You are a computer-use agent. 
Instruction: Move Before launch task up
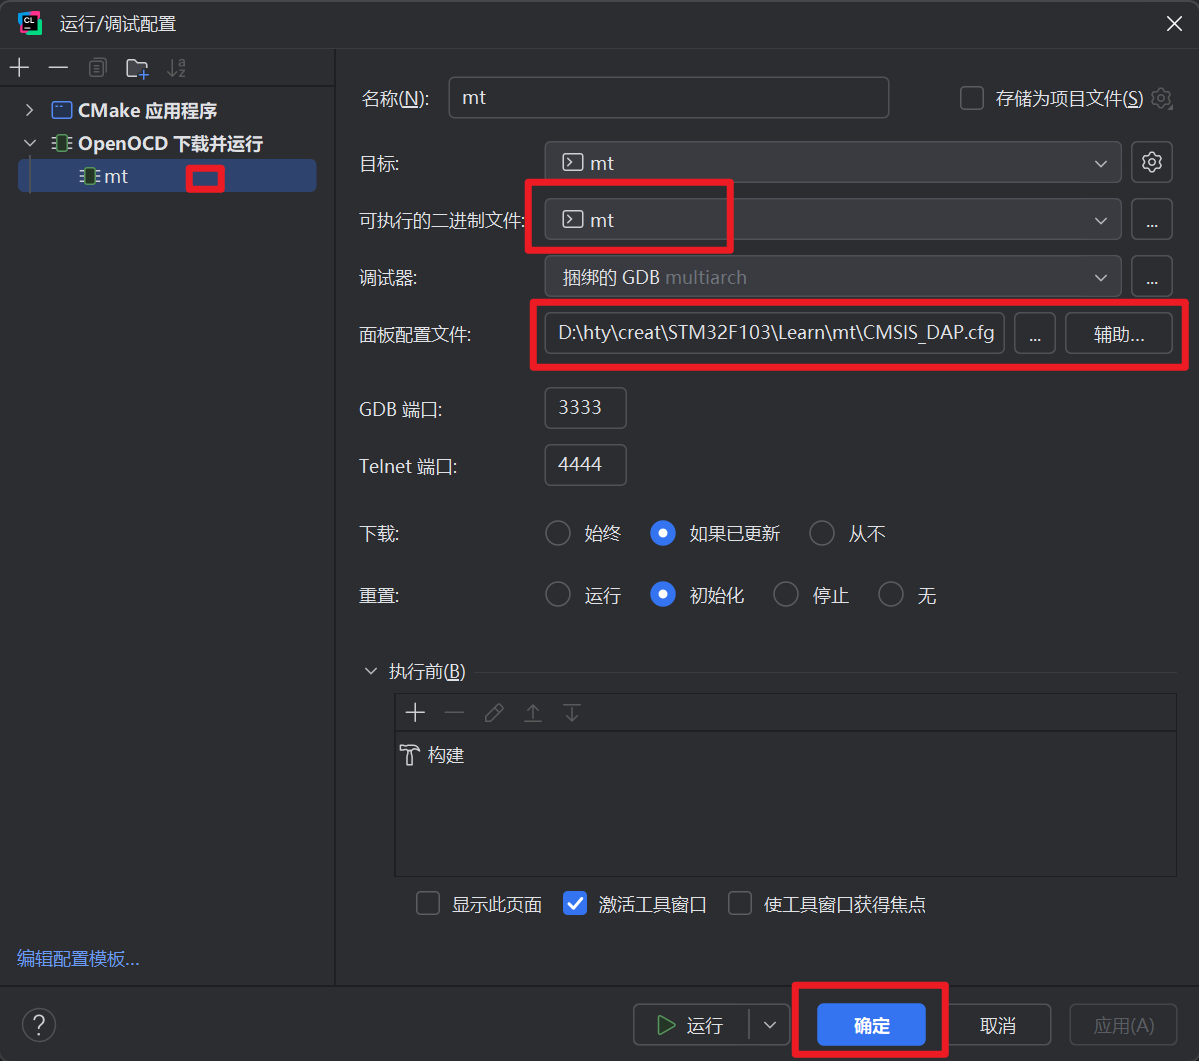pos(533,712)
